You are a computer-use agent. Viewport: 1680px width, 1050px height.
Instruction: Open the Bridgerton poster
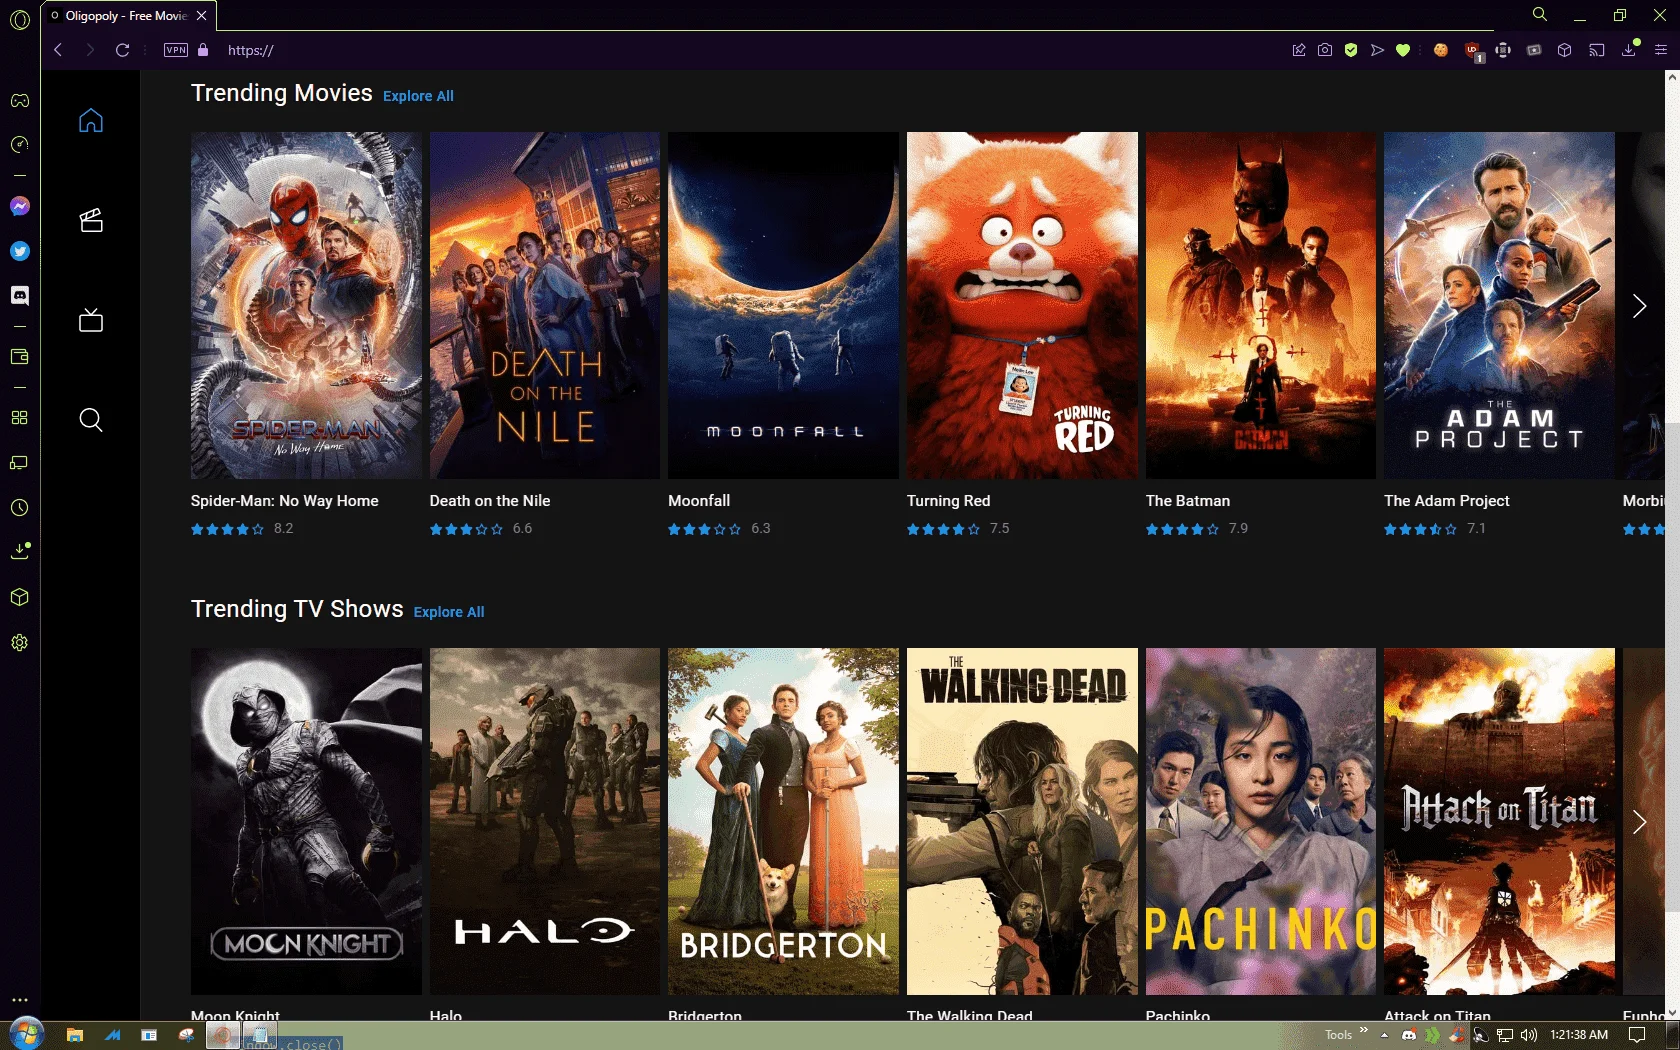point(783,821)
